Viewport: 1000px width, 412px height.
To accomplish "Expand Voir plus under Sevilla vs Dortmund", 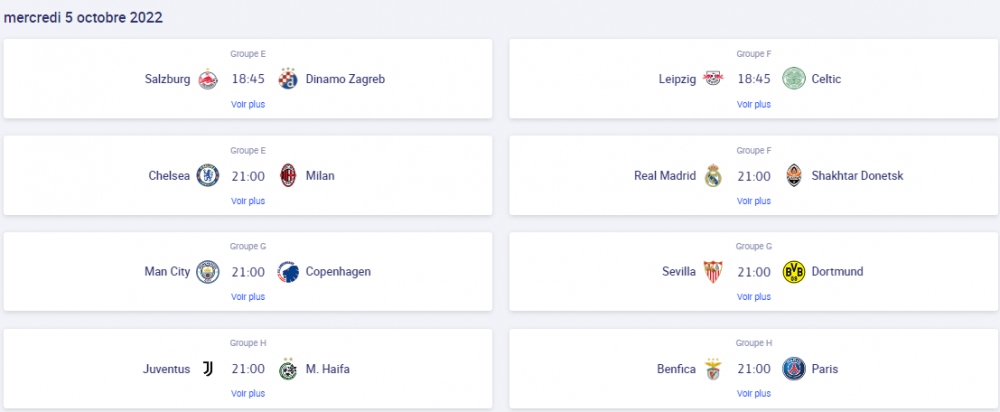I will click(754, 297).
